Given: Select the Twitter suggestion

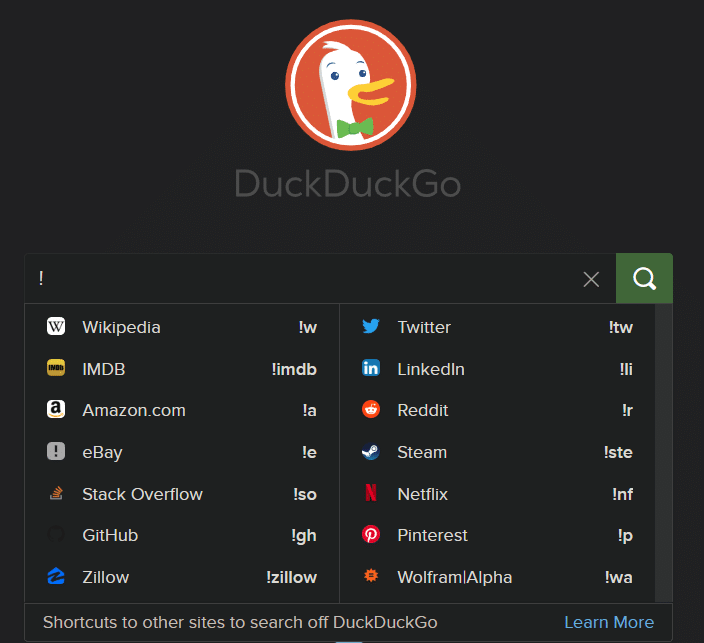Looking at the screenshot, I should click(x=497, y=327).
